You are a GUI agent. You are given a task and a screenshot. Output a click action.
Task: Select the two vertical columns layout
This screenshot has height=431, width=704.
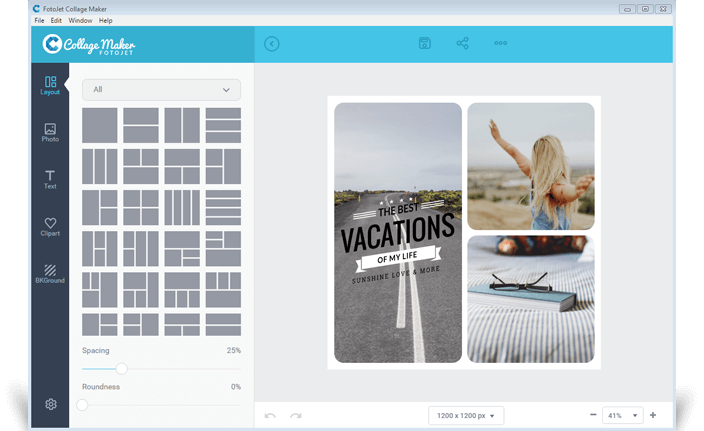click(x=182, y=125)
